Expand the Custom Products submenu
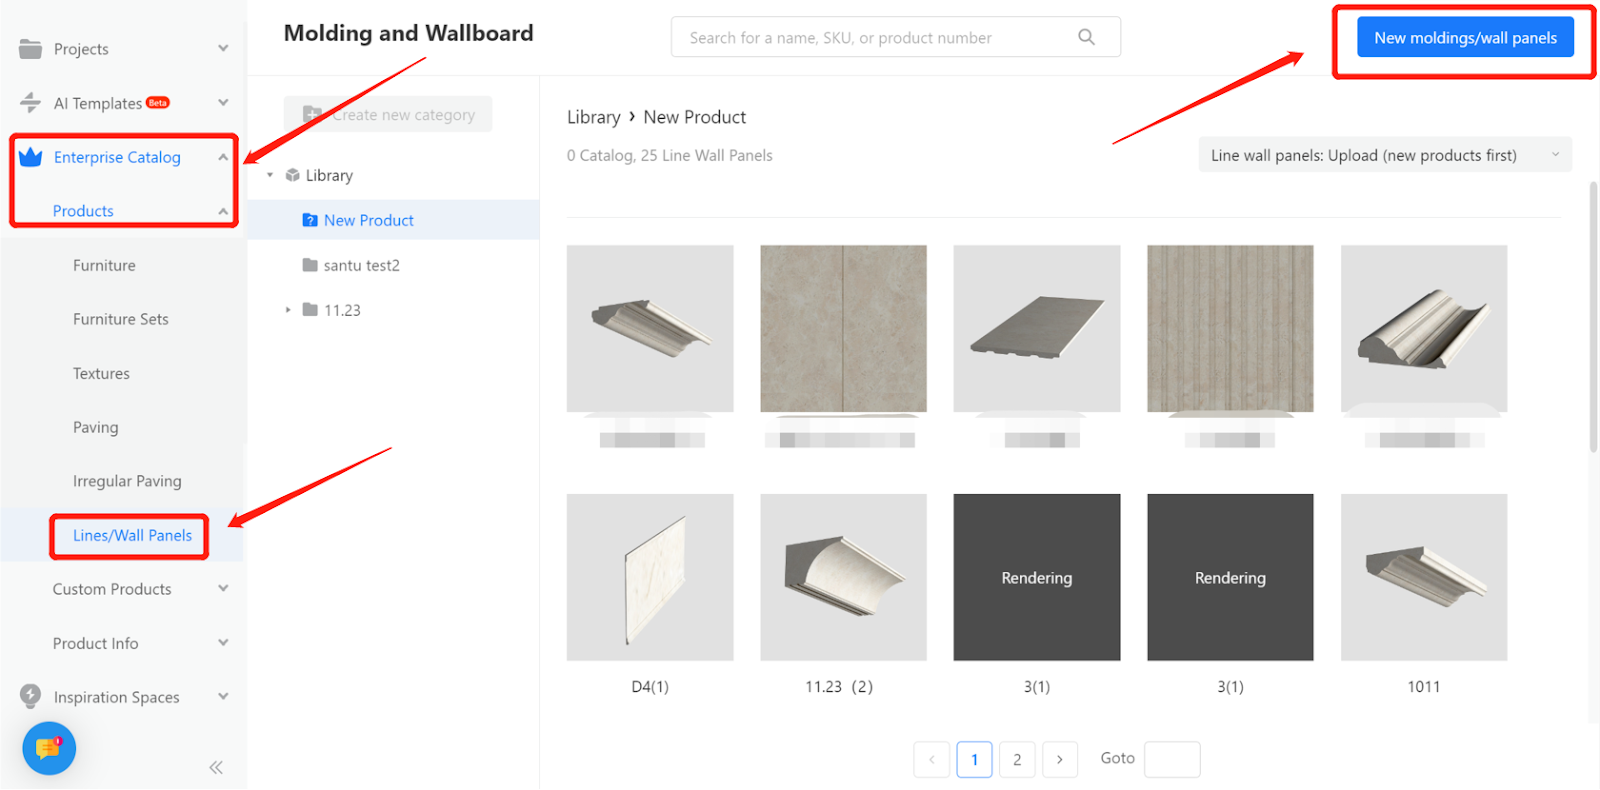The height and width of the screenshot is (790, 1600). coord(223,589)
